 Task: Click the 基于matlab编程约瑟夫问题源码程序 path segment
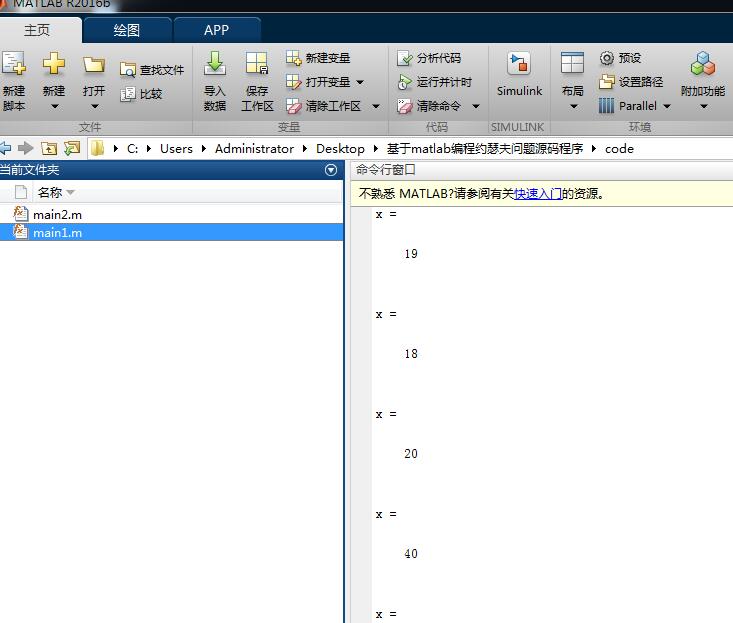click(x=485, y=149)
